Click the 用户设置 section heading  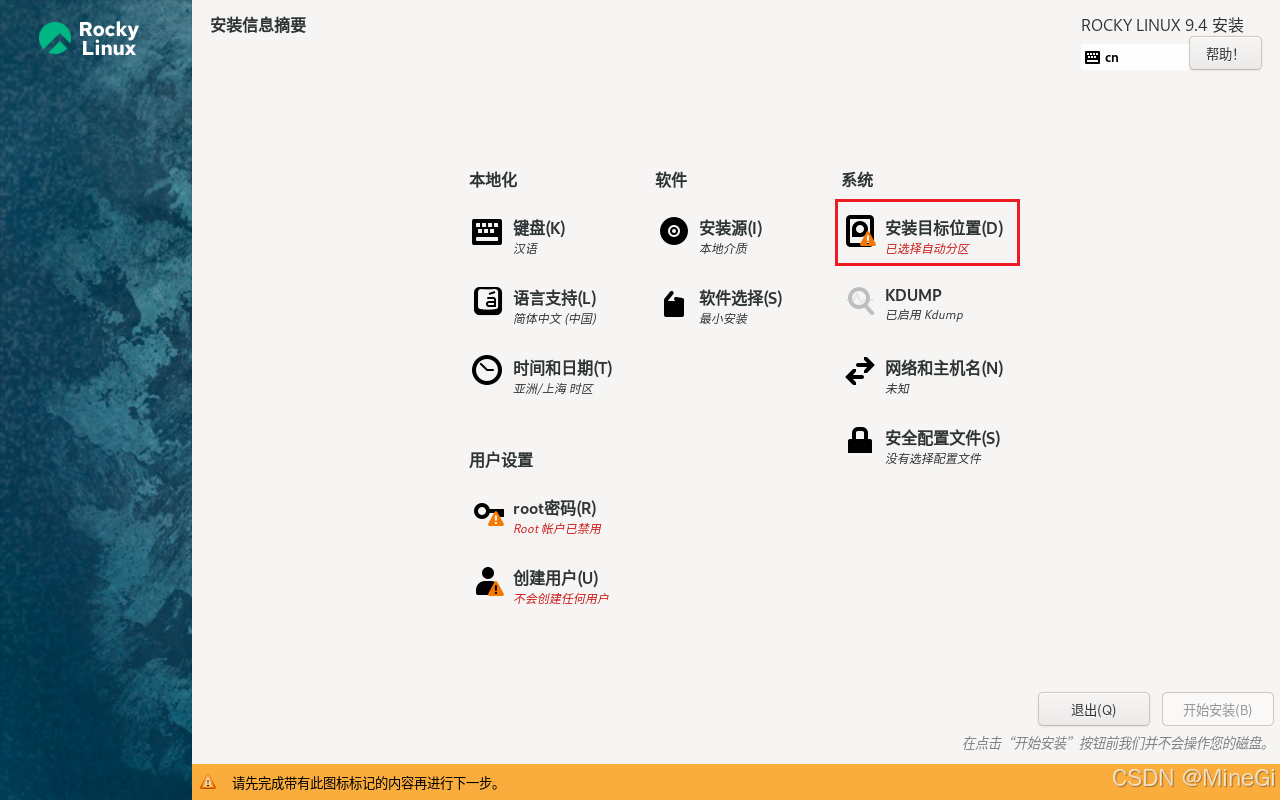point(501,460)
